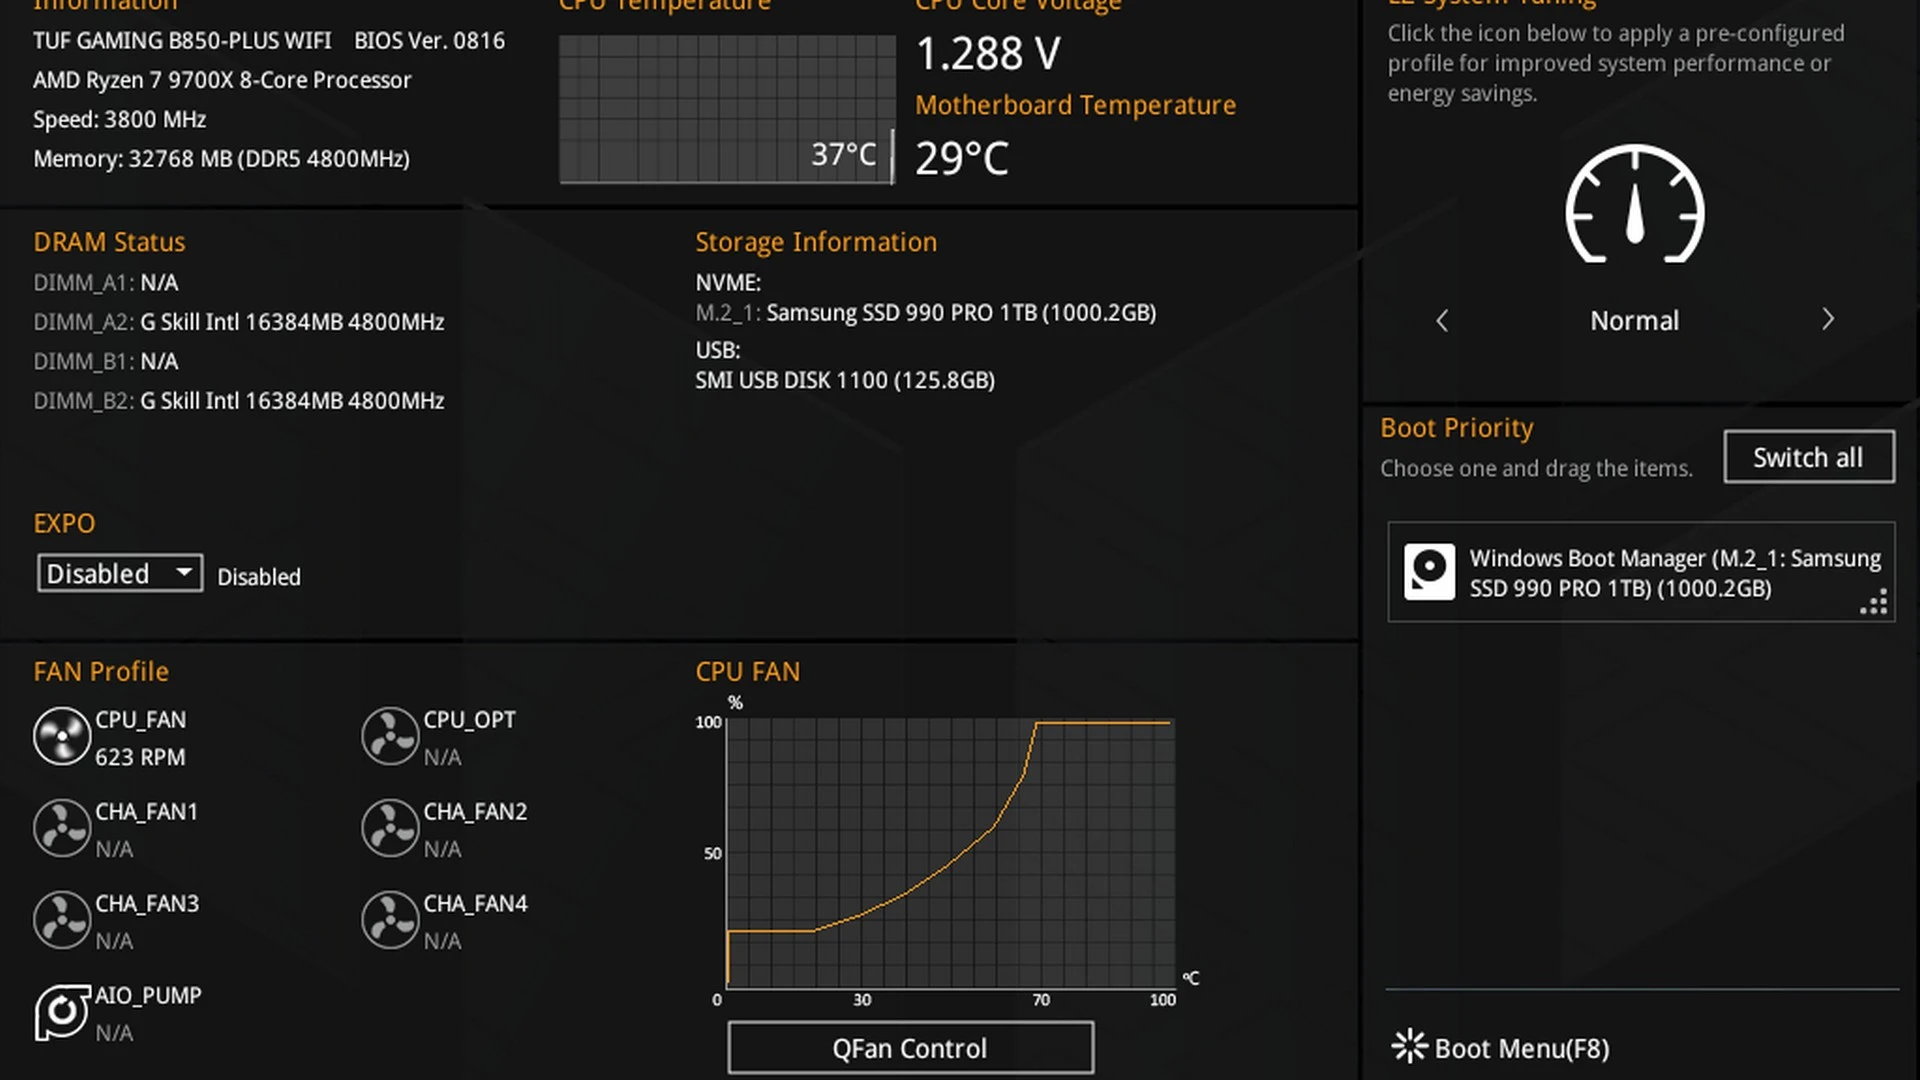The width and height of the screenshot is (1920, 1080).
Task: Grab the boot entry drag handle dots
Action: (x=1875, y=602)
